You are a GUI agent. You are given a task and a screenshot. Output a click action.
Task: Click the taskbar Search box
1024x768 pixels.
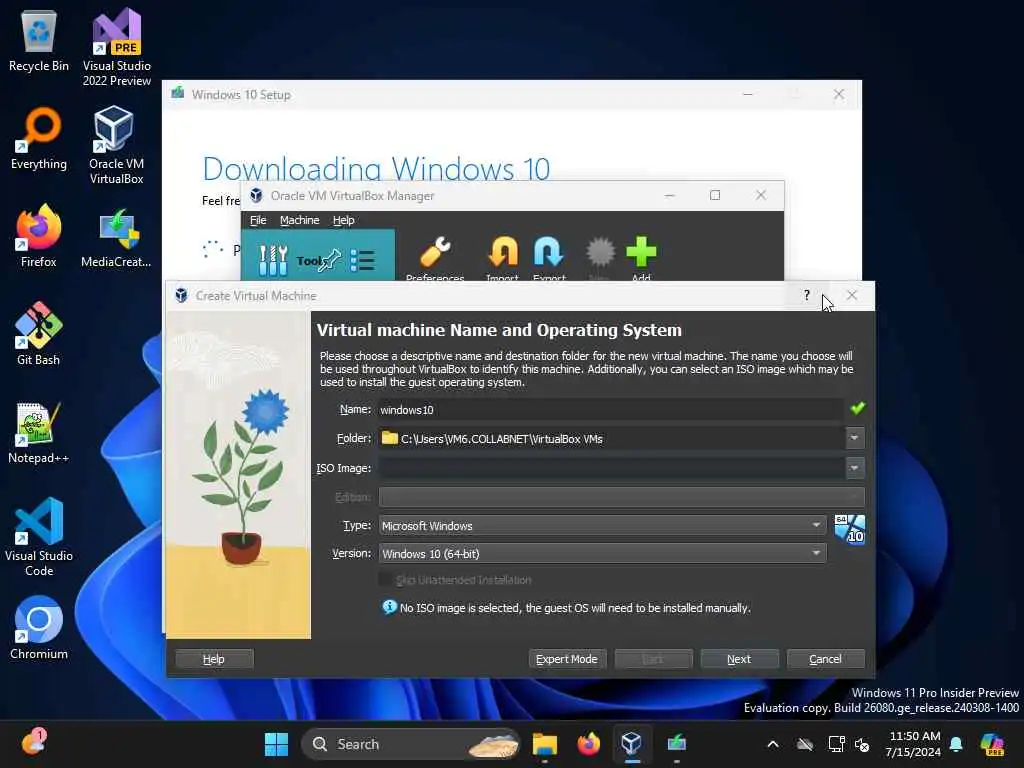[x=411, y=744]
